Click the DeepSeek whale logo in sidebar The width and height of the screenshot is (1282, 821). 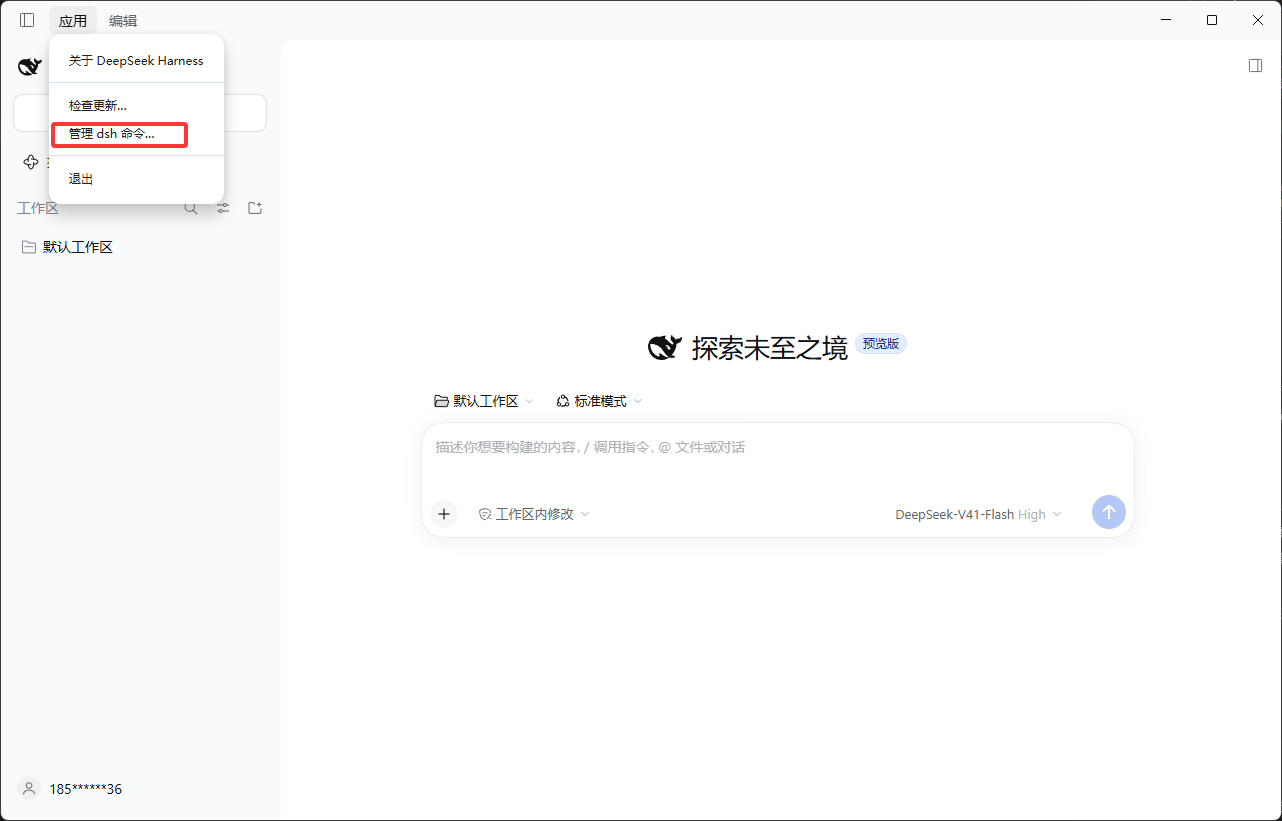pyautogui.click(x=29, y=67)
